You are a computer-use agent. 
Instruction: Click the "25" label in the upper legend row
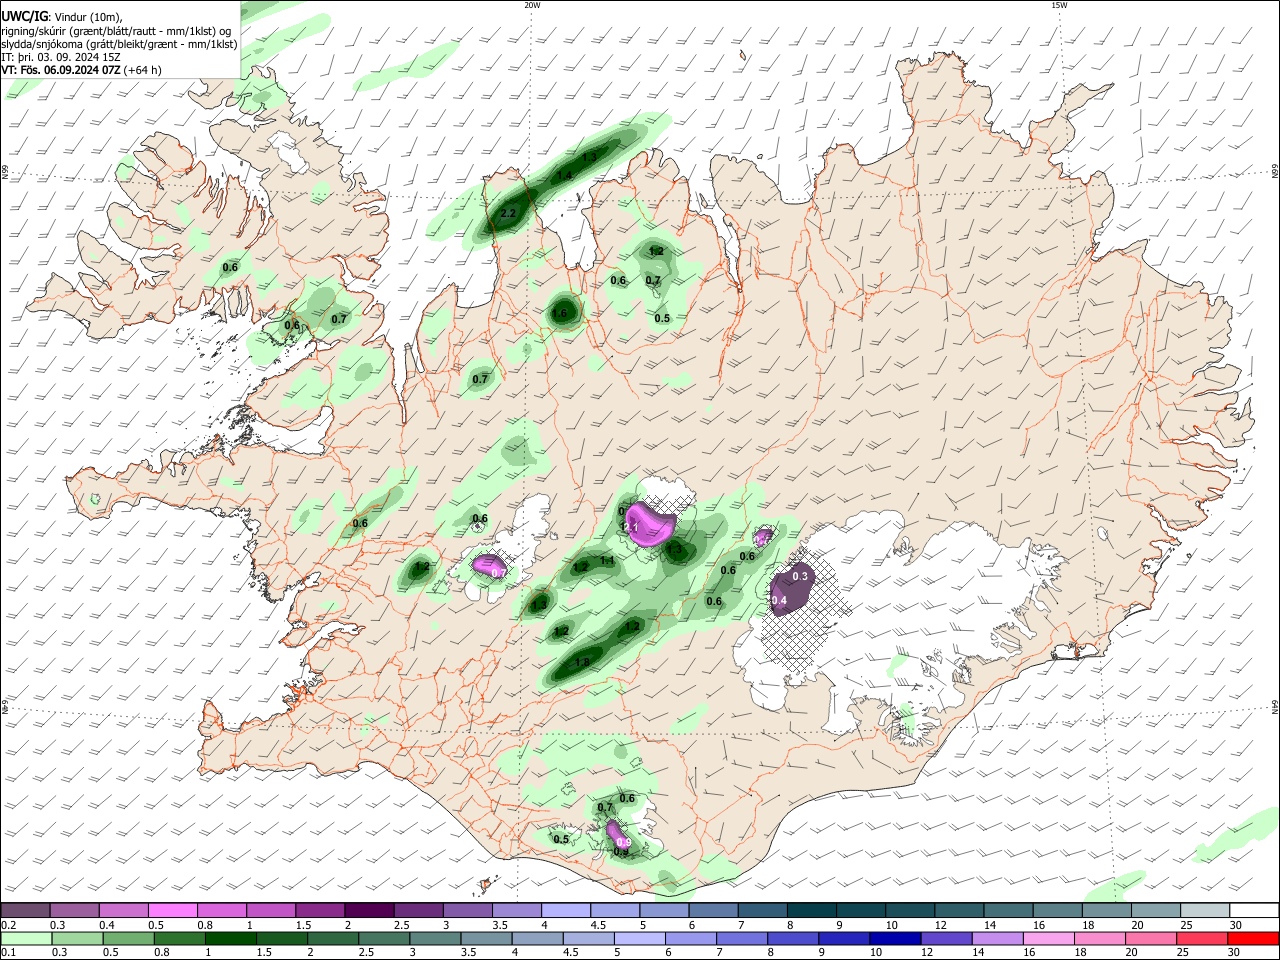[x=1185, y=925]
